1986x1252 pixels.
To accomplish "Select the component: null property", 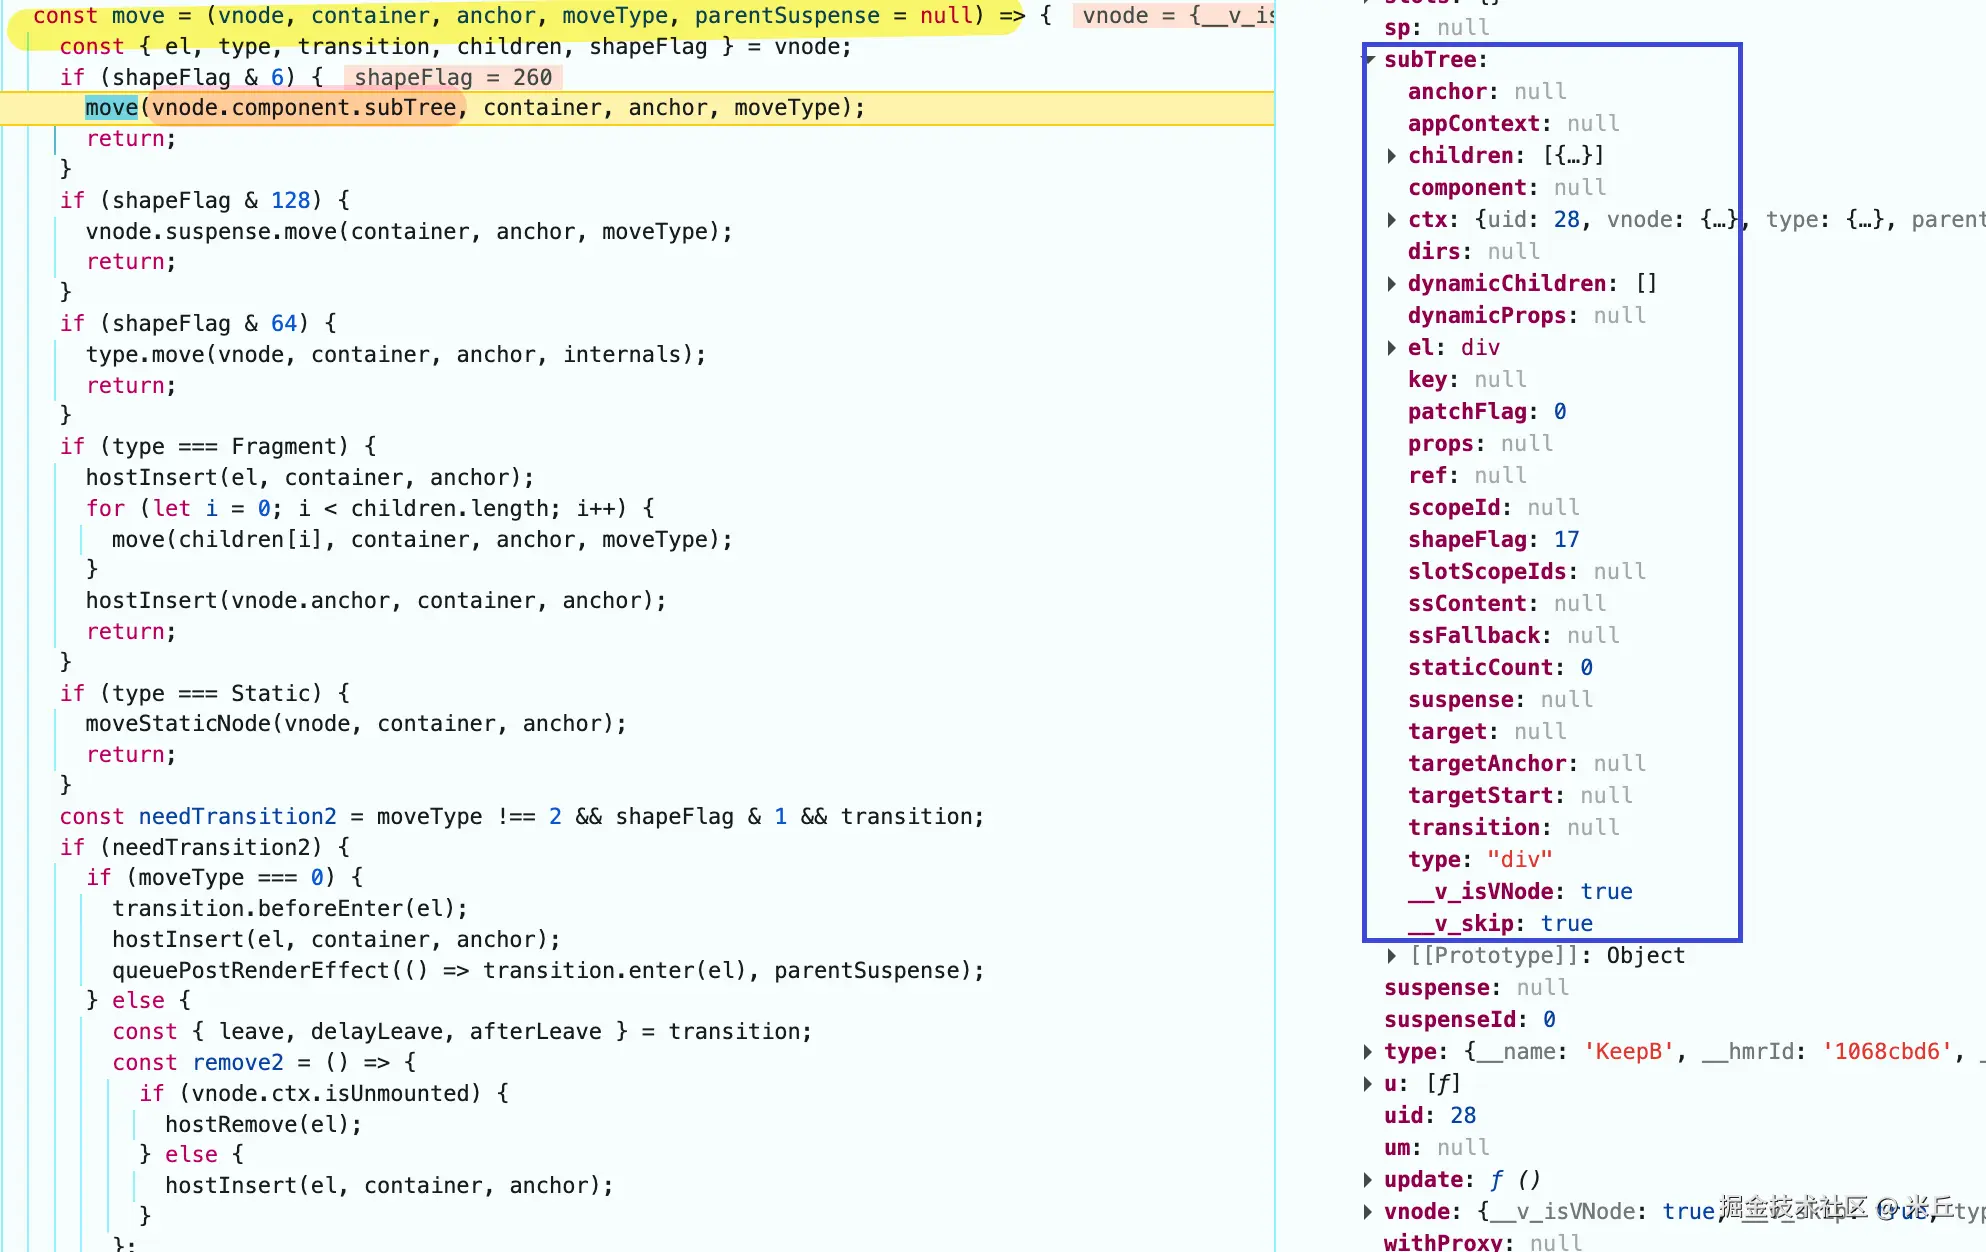I will click(1506, 188).
